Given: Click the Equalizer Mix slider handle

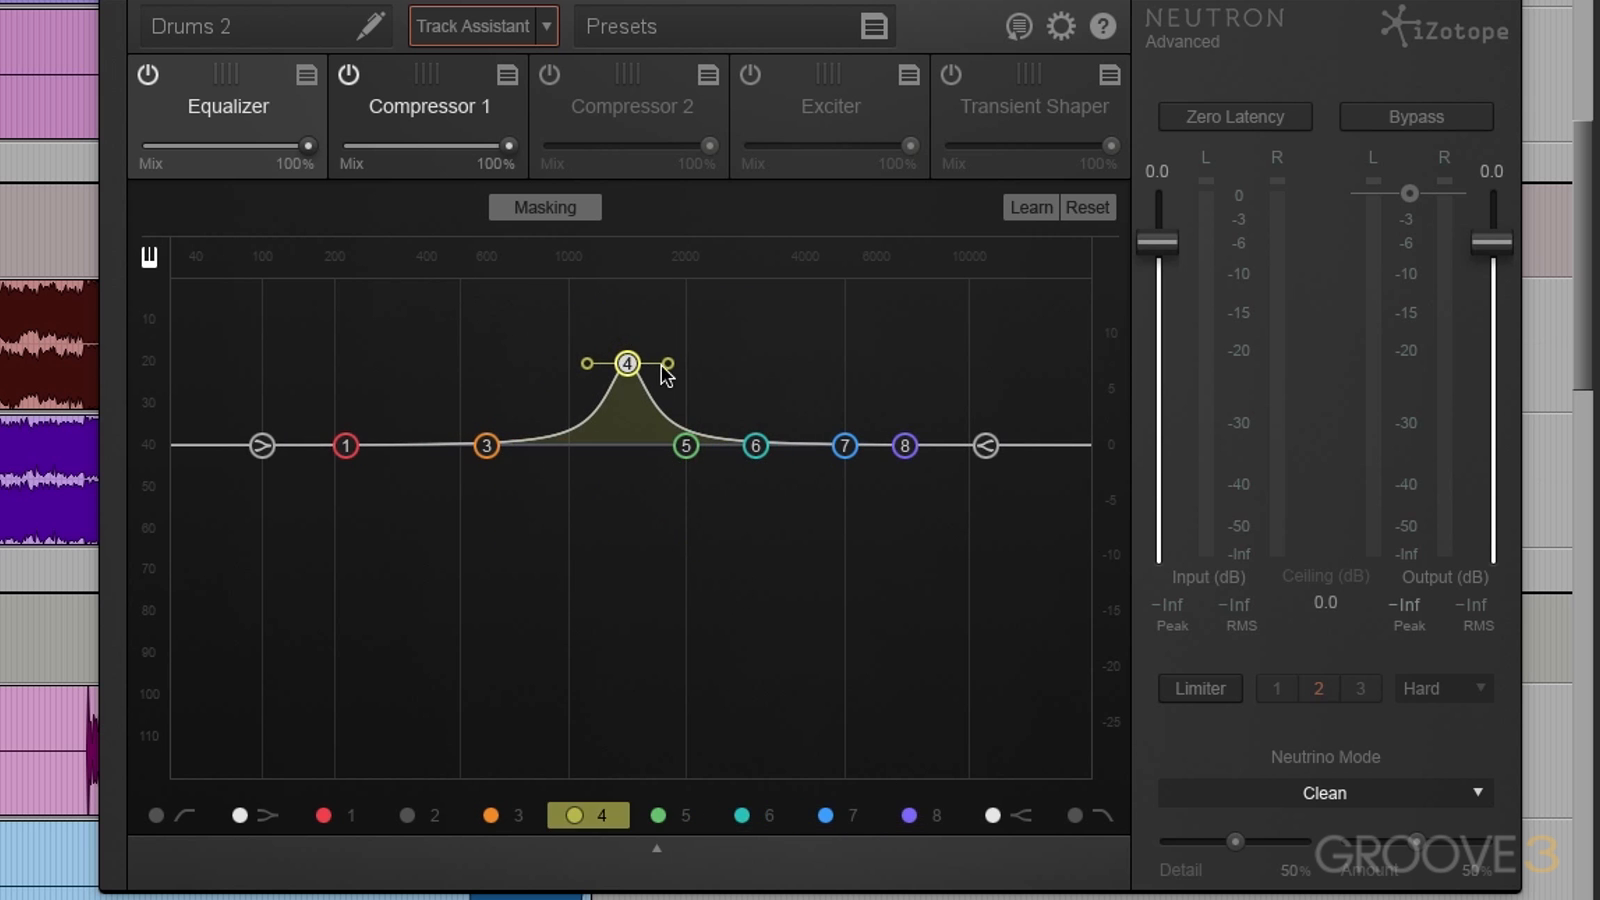Looking at the screenshot, I should (x=308, y=146).
